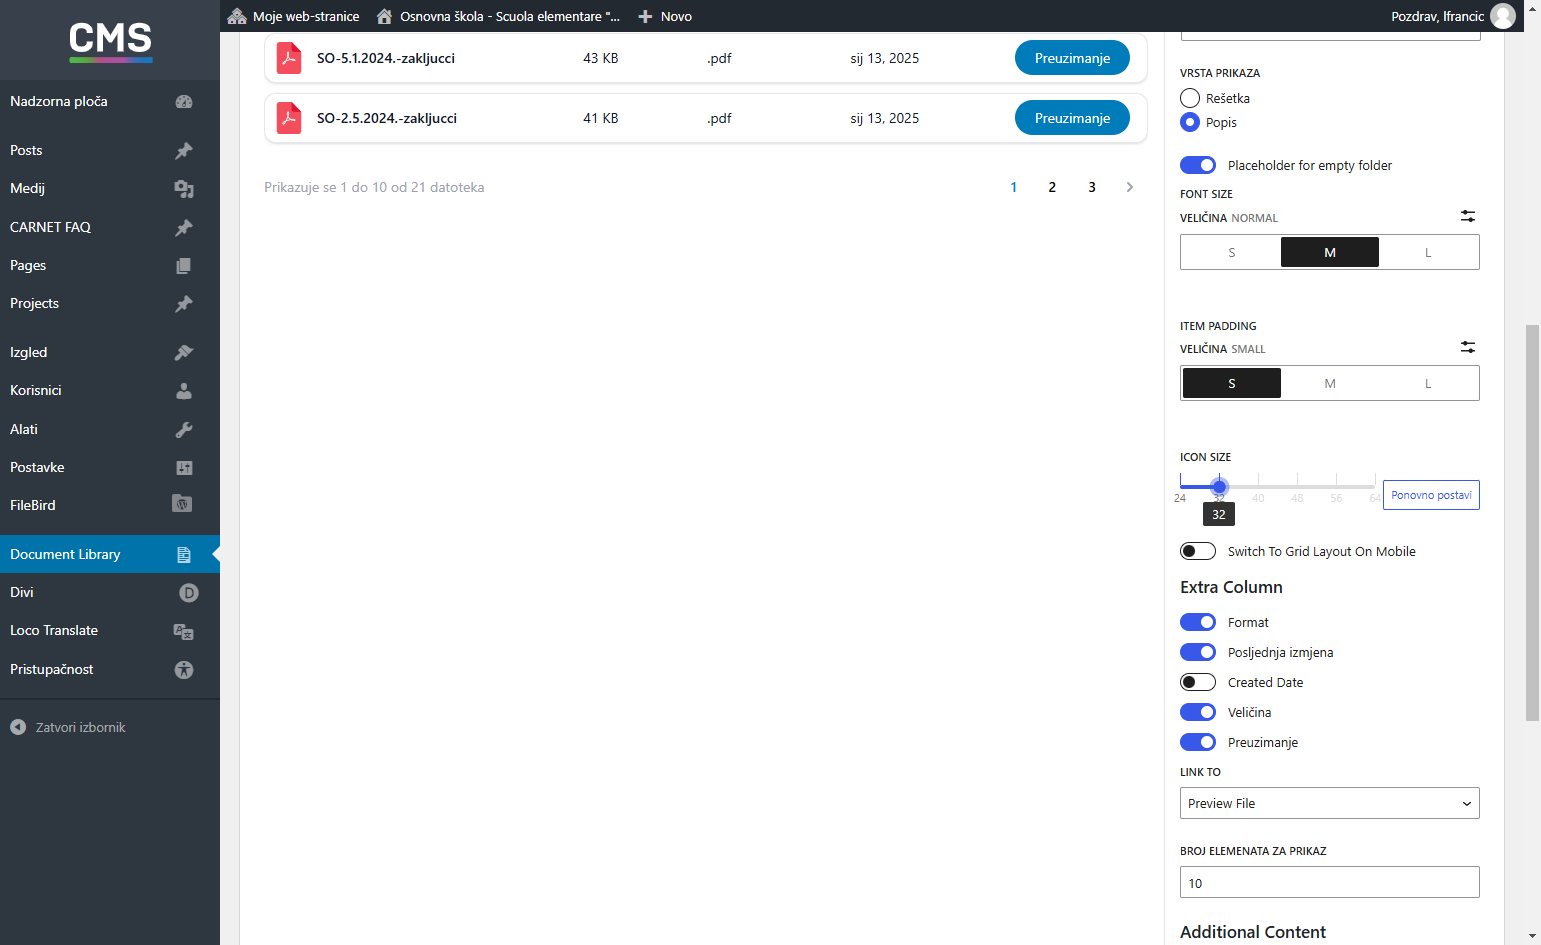Click the PDF icon for SO-2.5.2024.-zakljucci
Screen dimensions: 1541x945
(289, 118)
